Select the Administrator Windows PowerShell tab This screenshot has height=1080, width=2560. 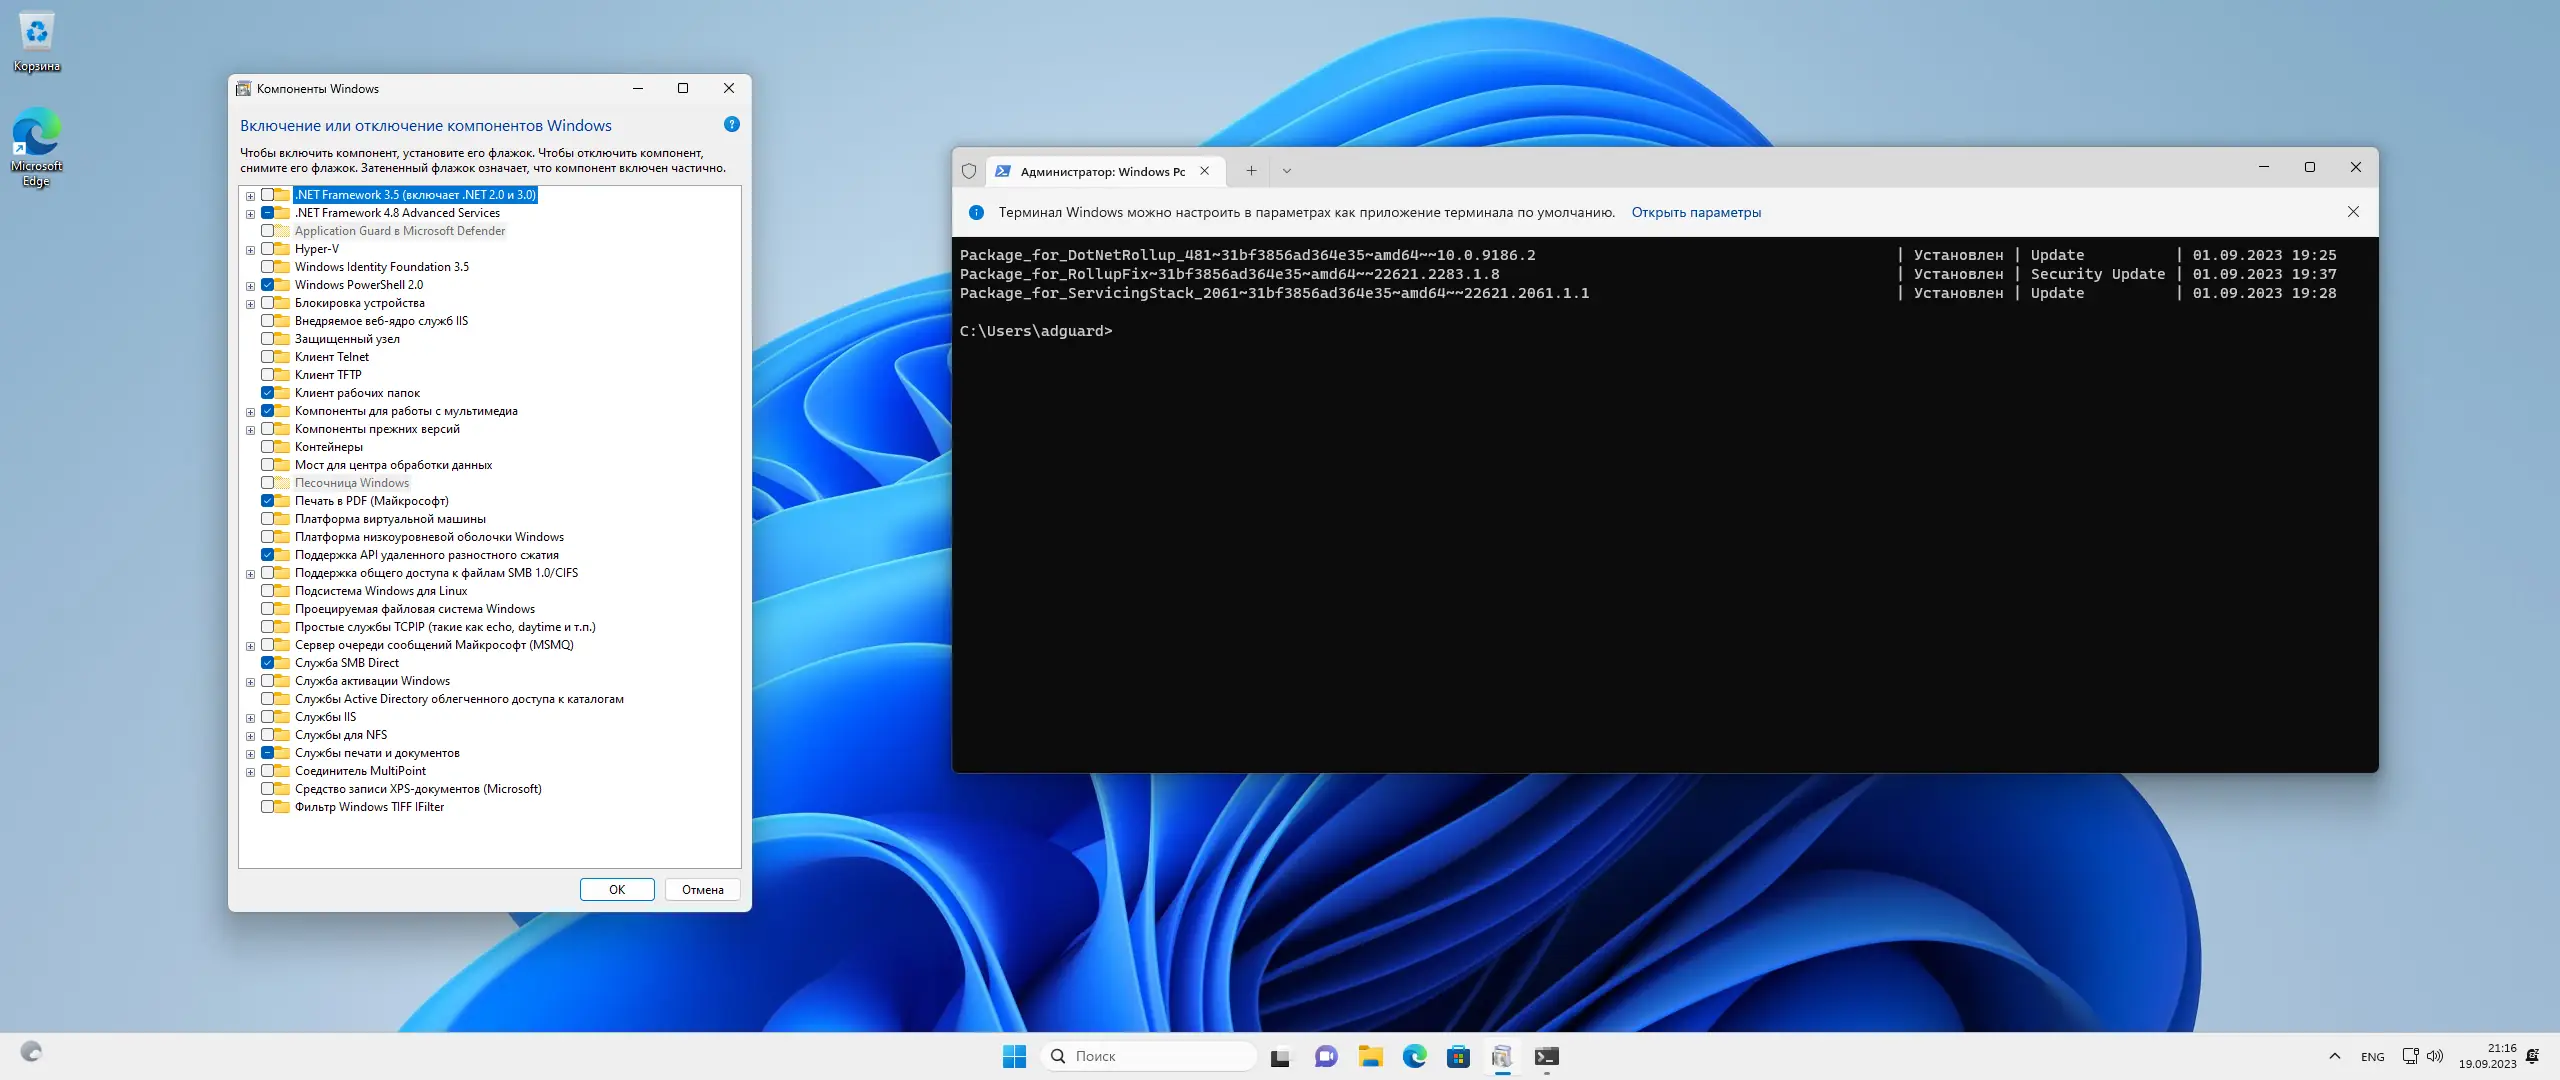tap(1100, 171)
